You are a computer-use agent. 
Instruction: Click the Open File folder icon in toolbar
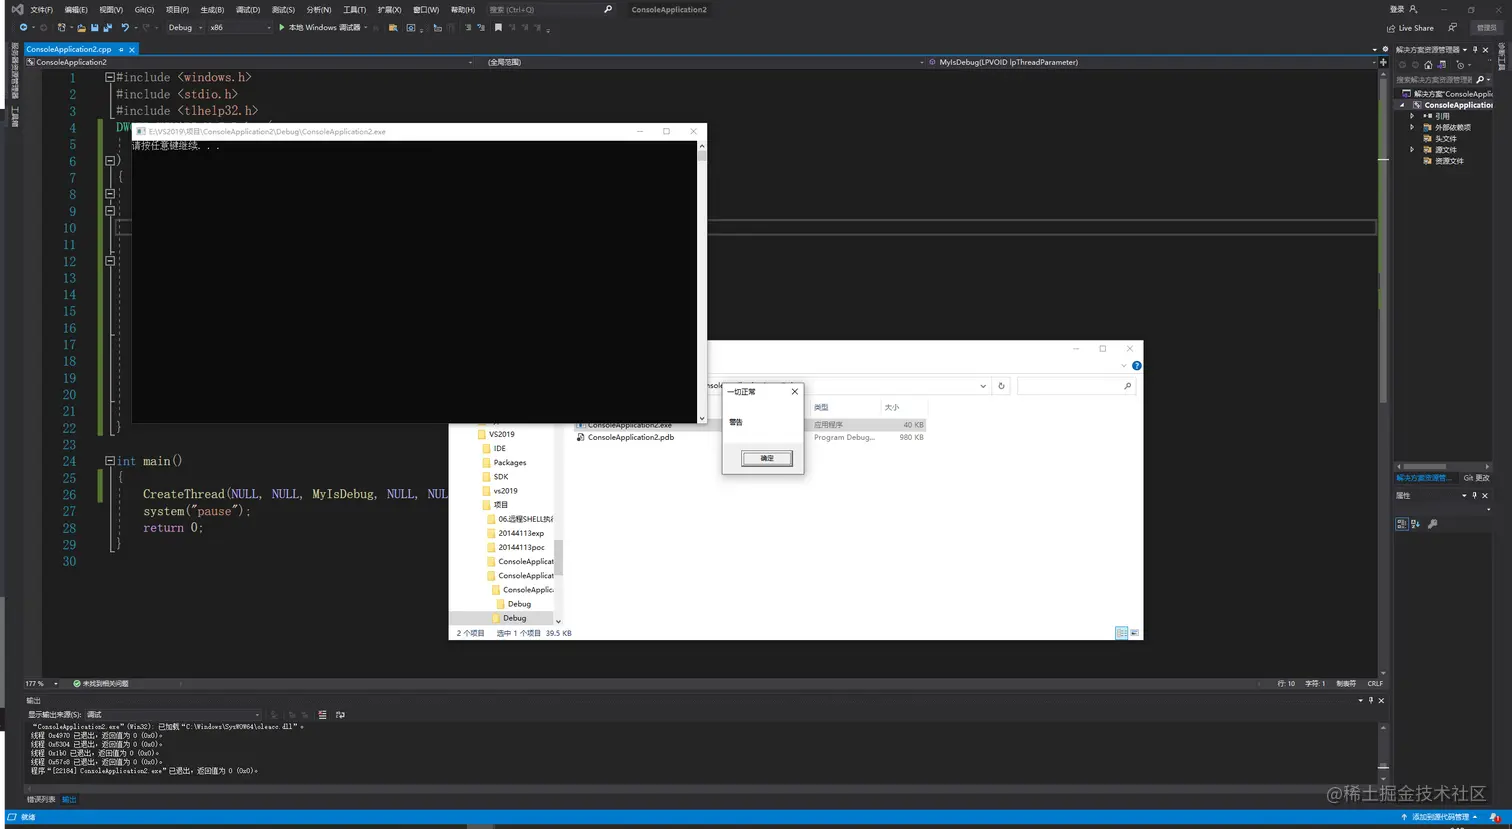(x=81, y=28)
